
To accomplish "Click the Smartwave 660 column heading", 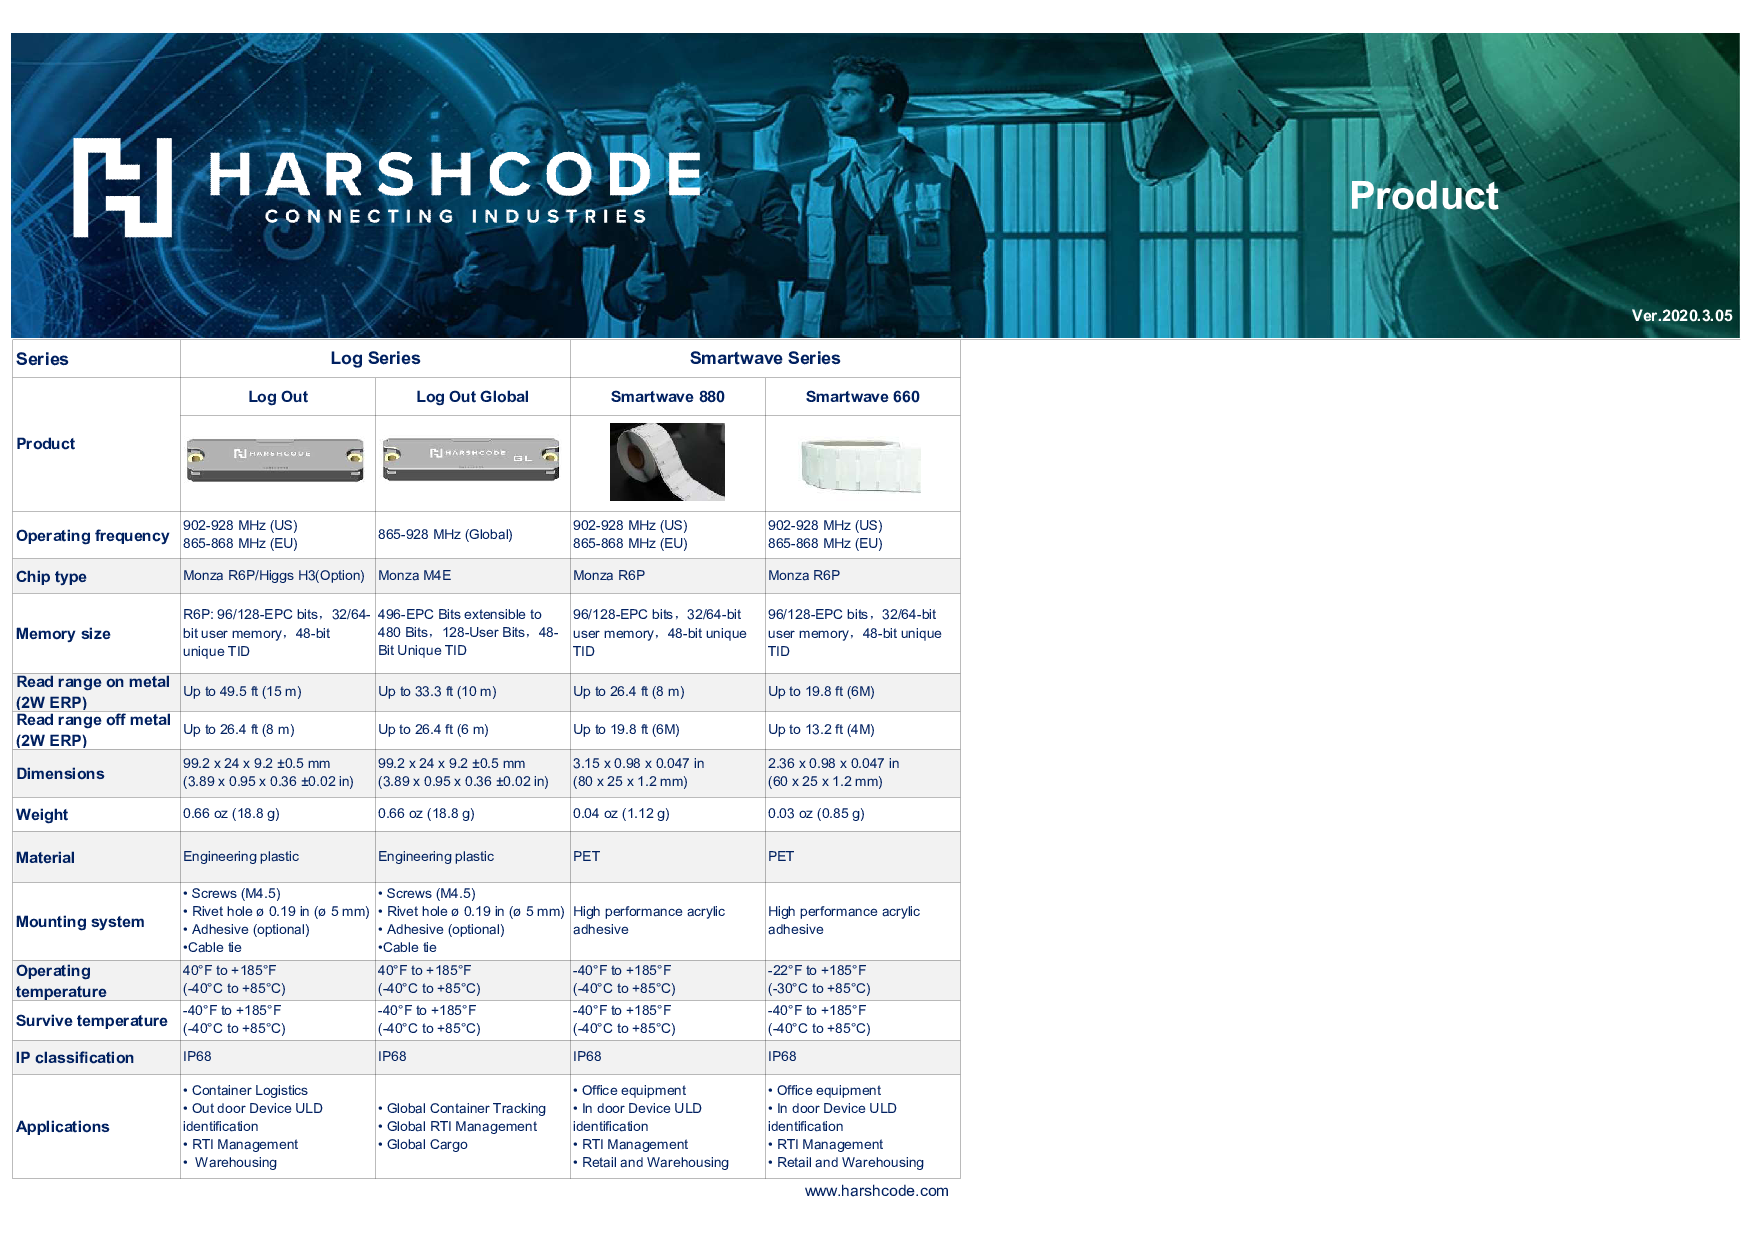I will point(862,397).
